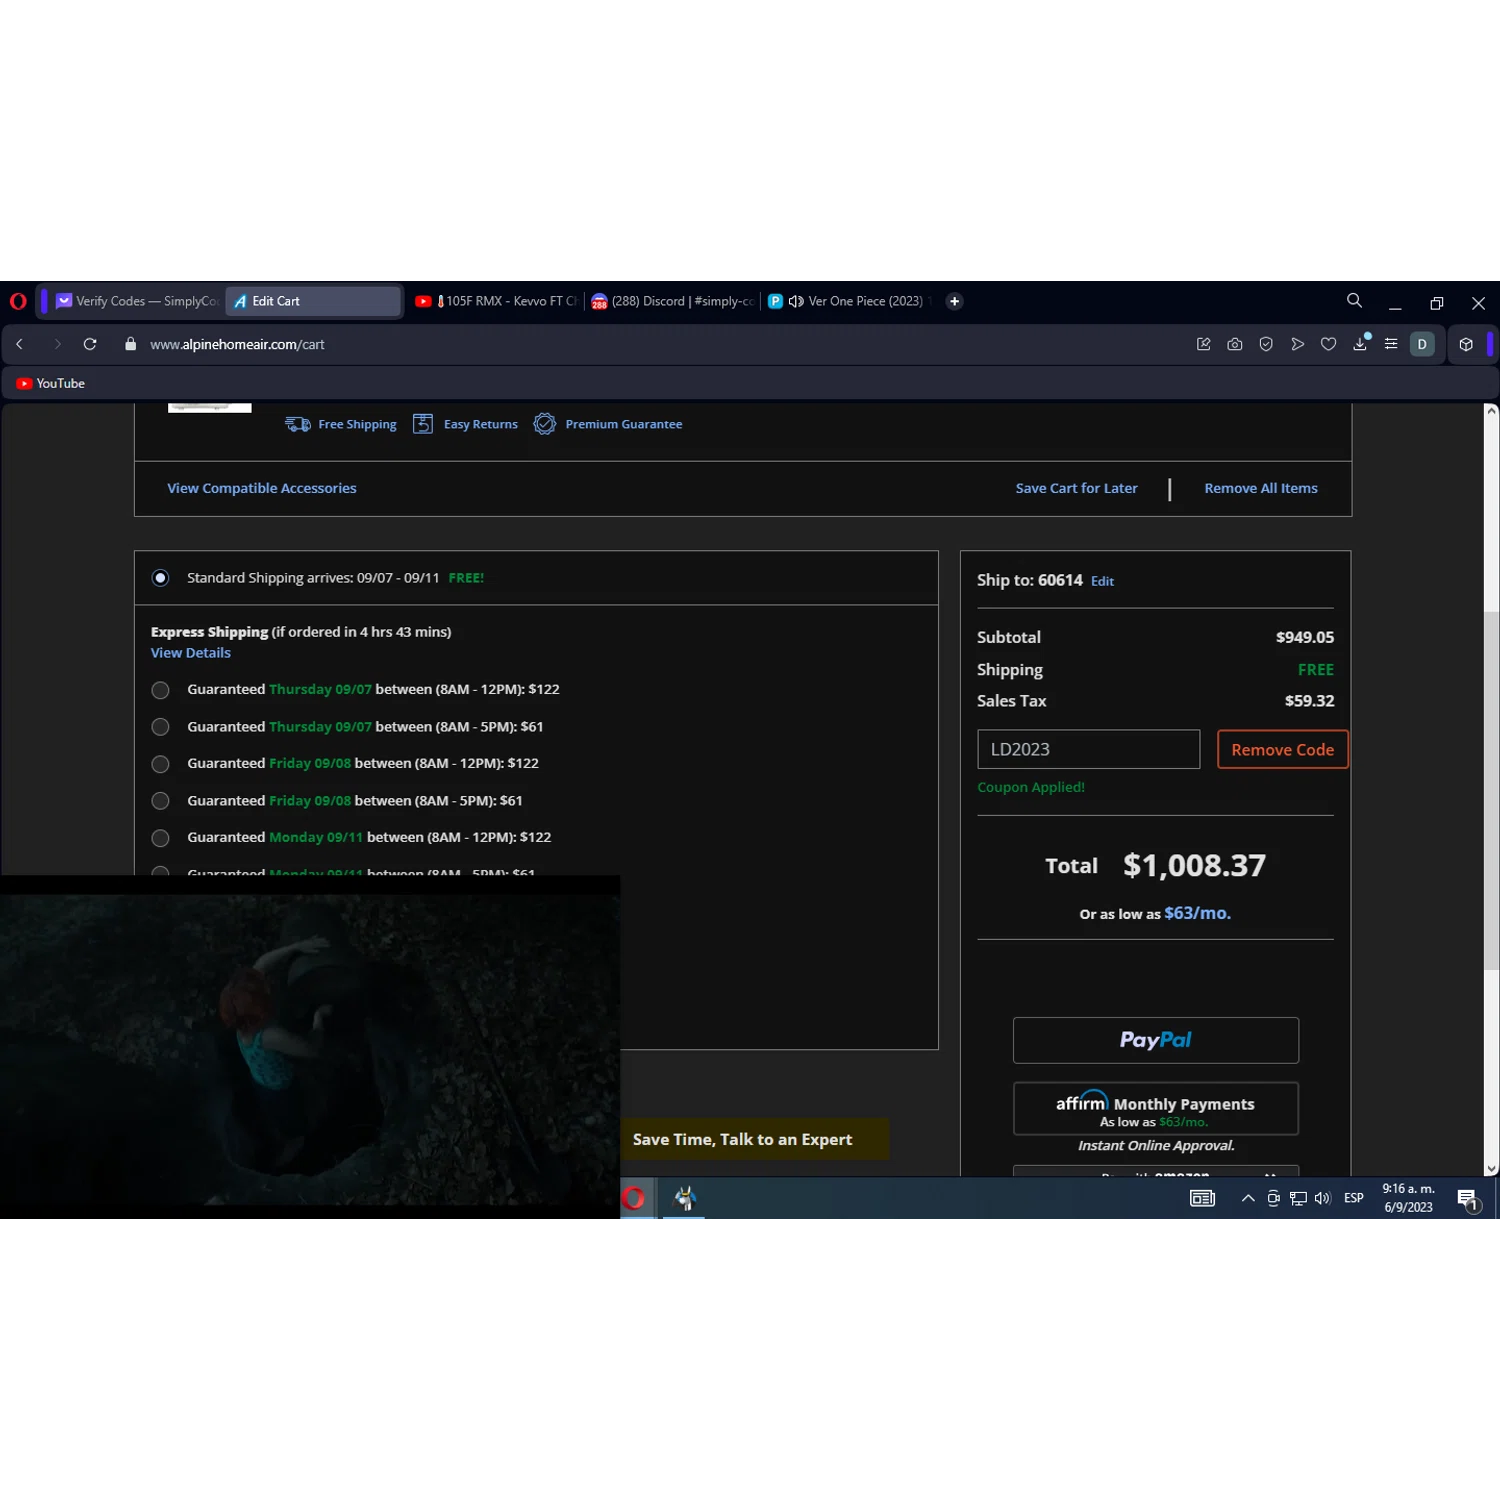Open View Compatible Accessories link
Screen dimensions: 1500x1500
coord(262,488)
